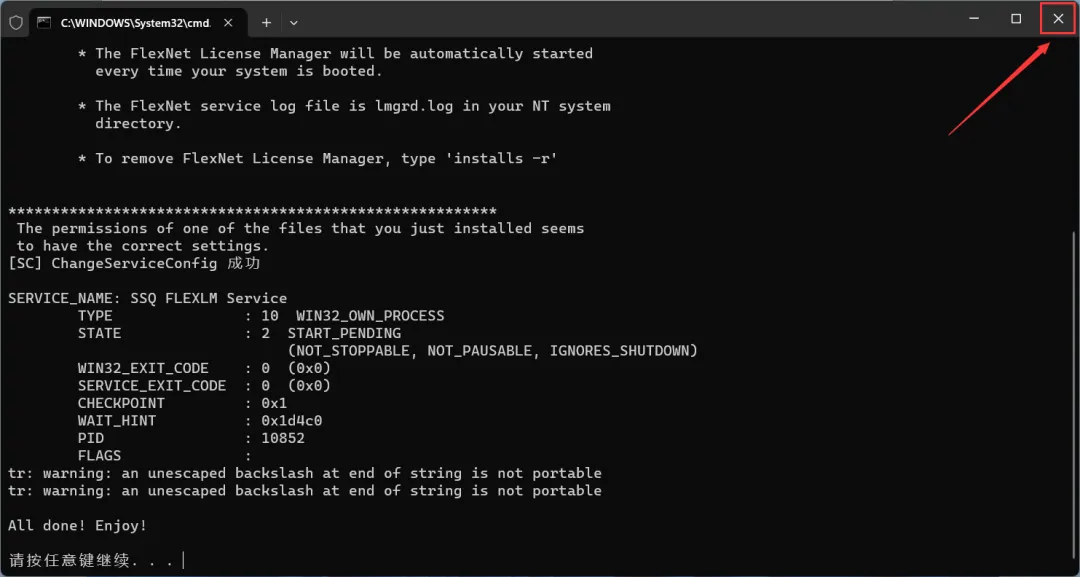
Task: Click the row of asterisks separator line
Action: coord(252,211)
